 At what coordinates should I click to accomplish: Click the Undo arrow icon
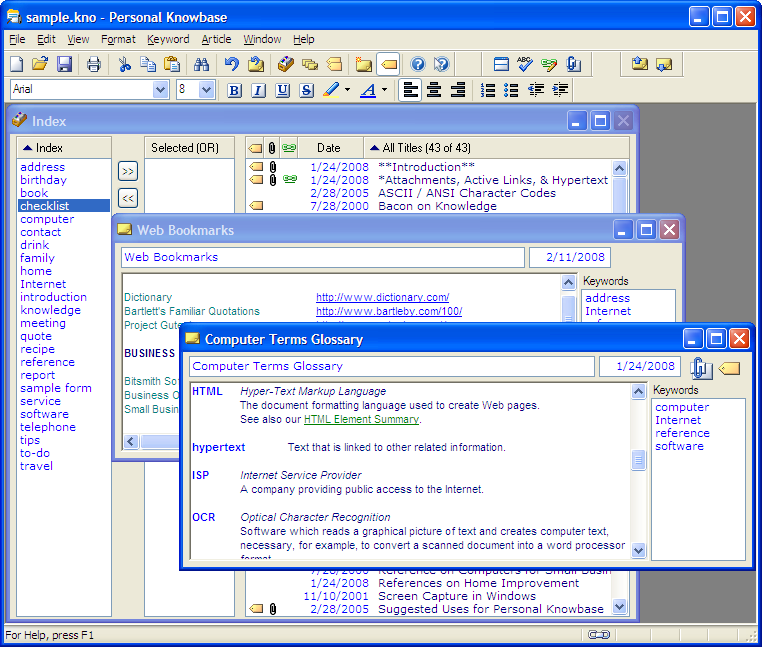point(232,65)
